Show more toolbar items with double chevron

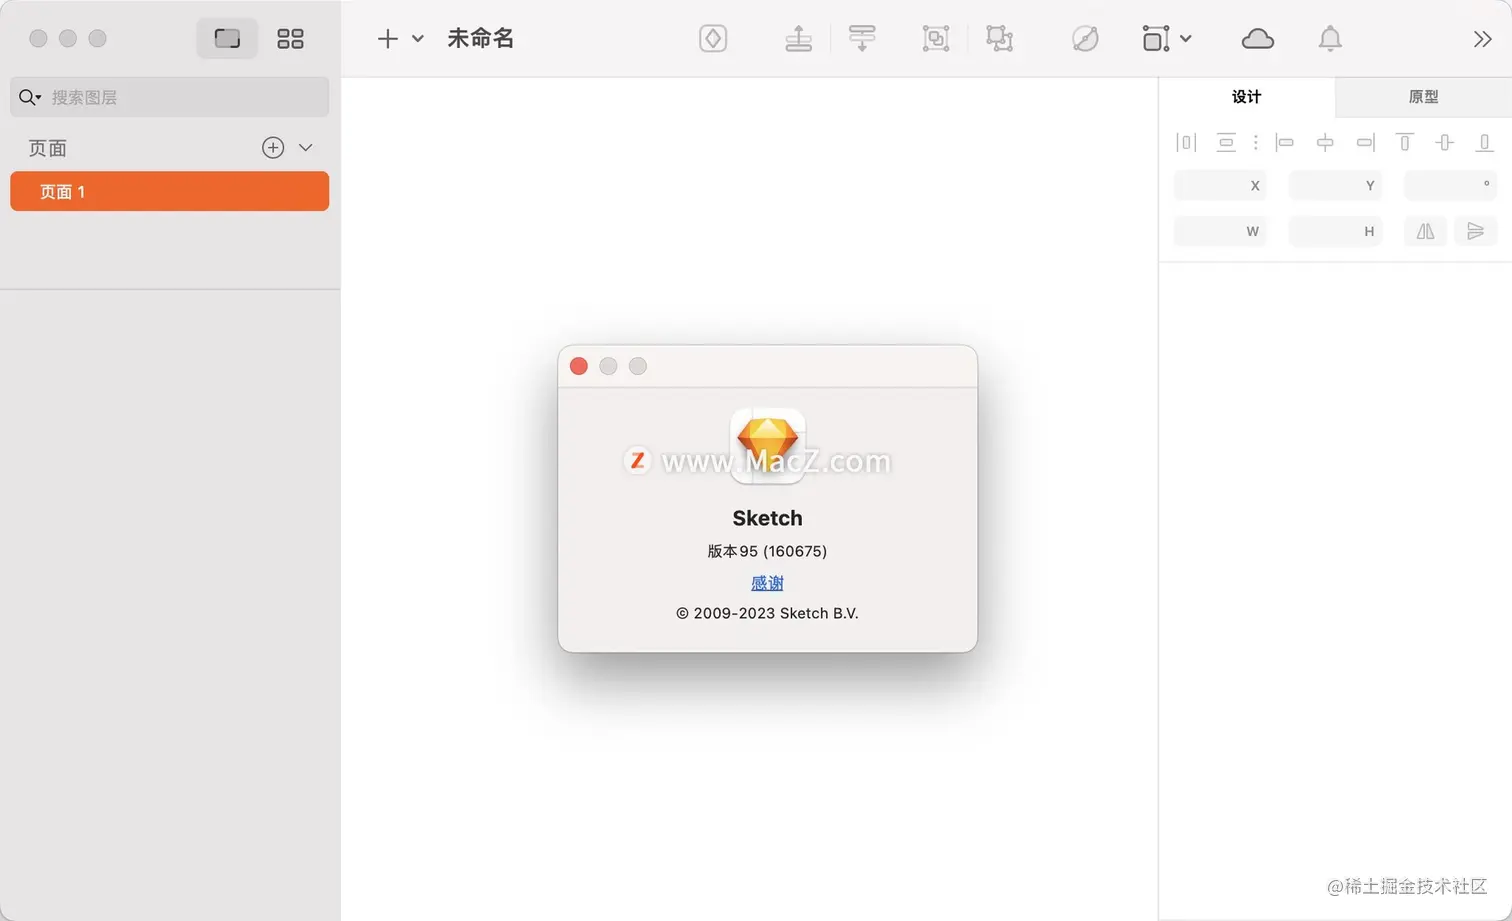pyautogui.click(x=1483, y=39)
